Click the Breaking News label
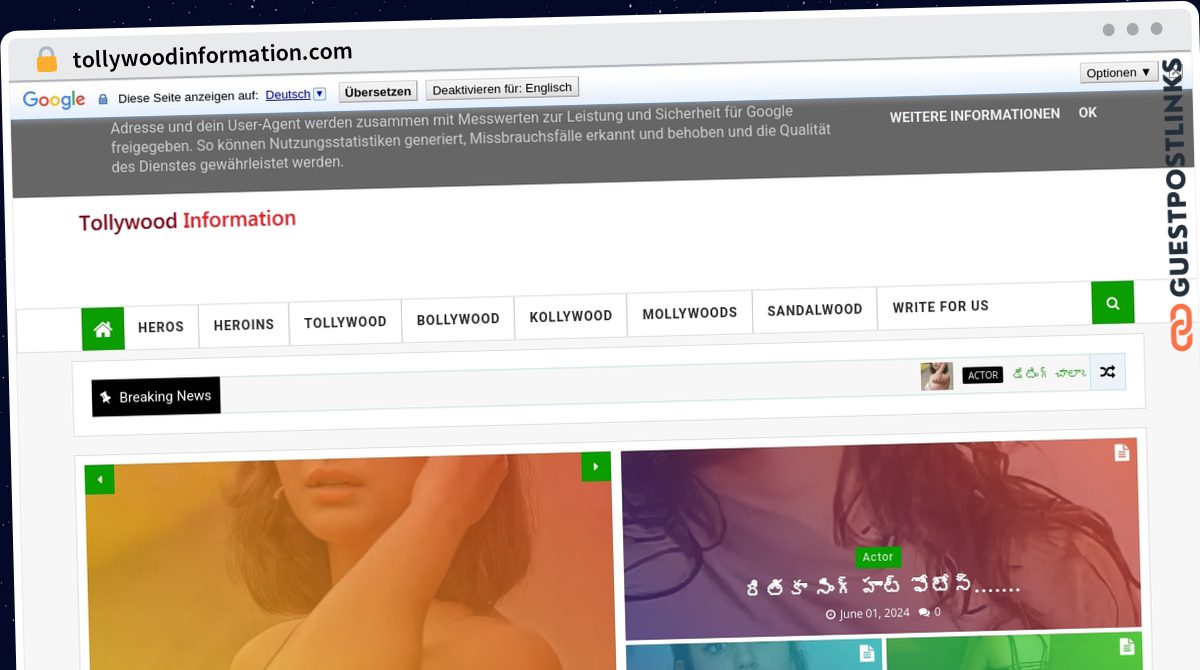1200x670 pixels. pyautogui.click(x=156, y=397)
